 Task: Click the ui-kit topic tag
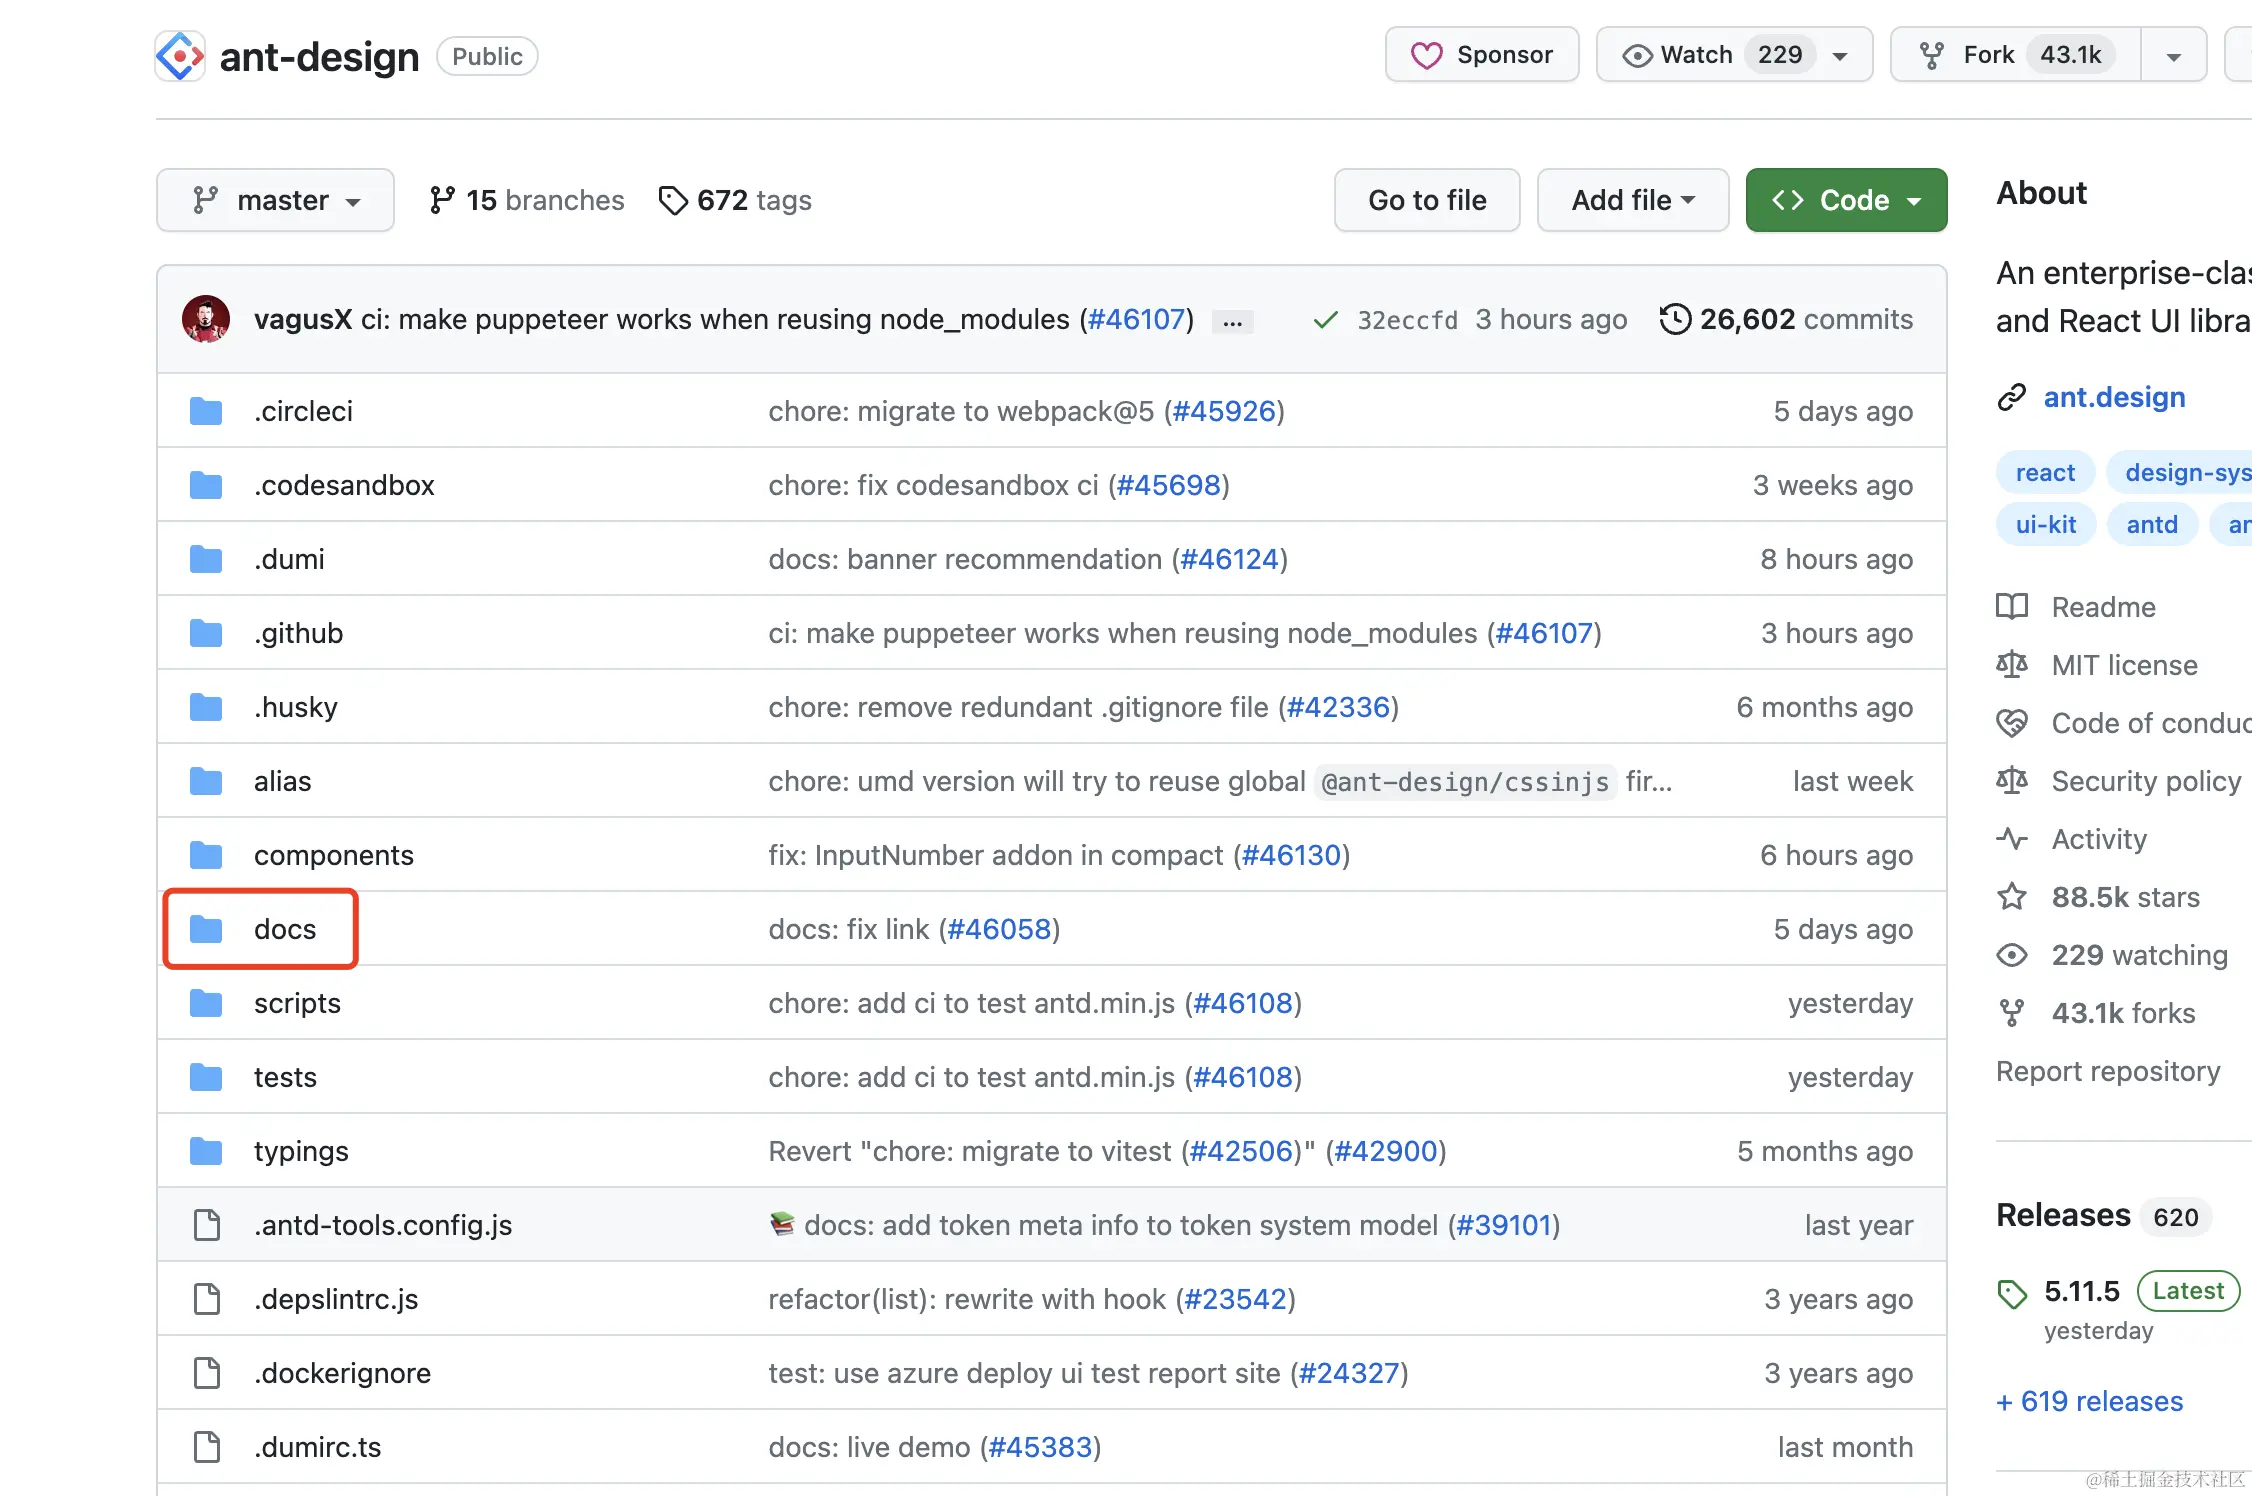coord(2046,525)
